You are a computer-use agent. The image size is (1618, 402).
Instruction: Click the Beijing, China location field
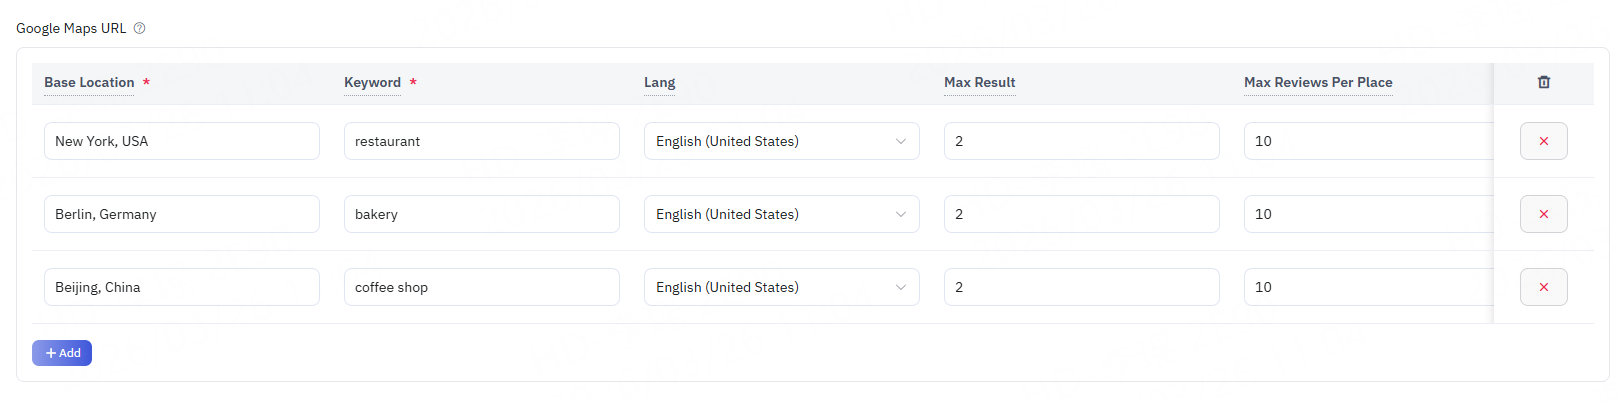(181, 287)
